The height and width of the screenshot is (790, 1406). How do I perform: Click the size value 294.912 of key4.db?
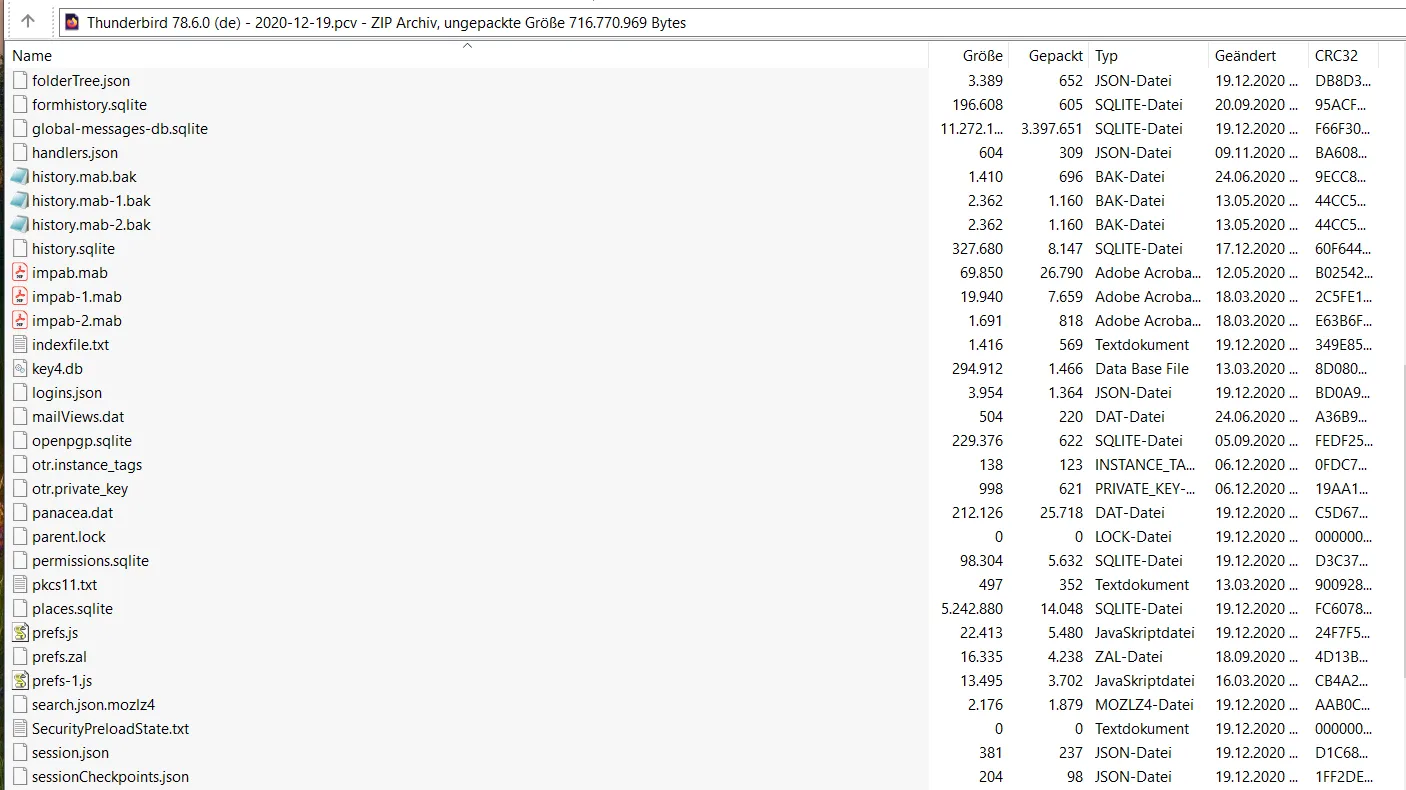977,368
